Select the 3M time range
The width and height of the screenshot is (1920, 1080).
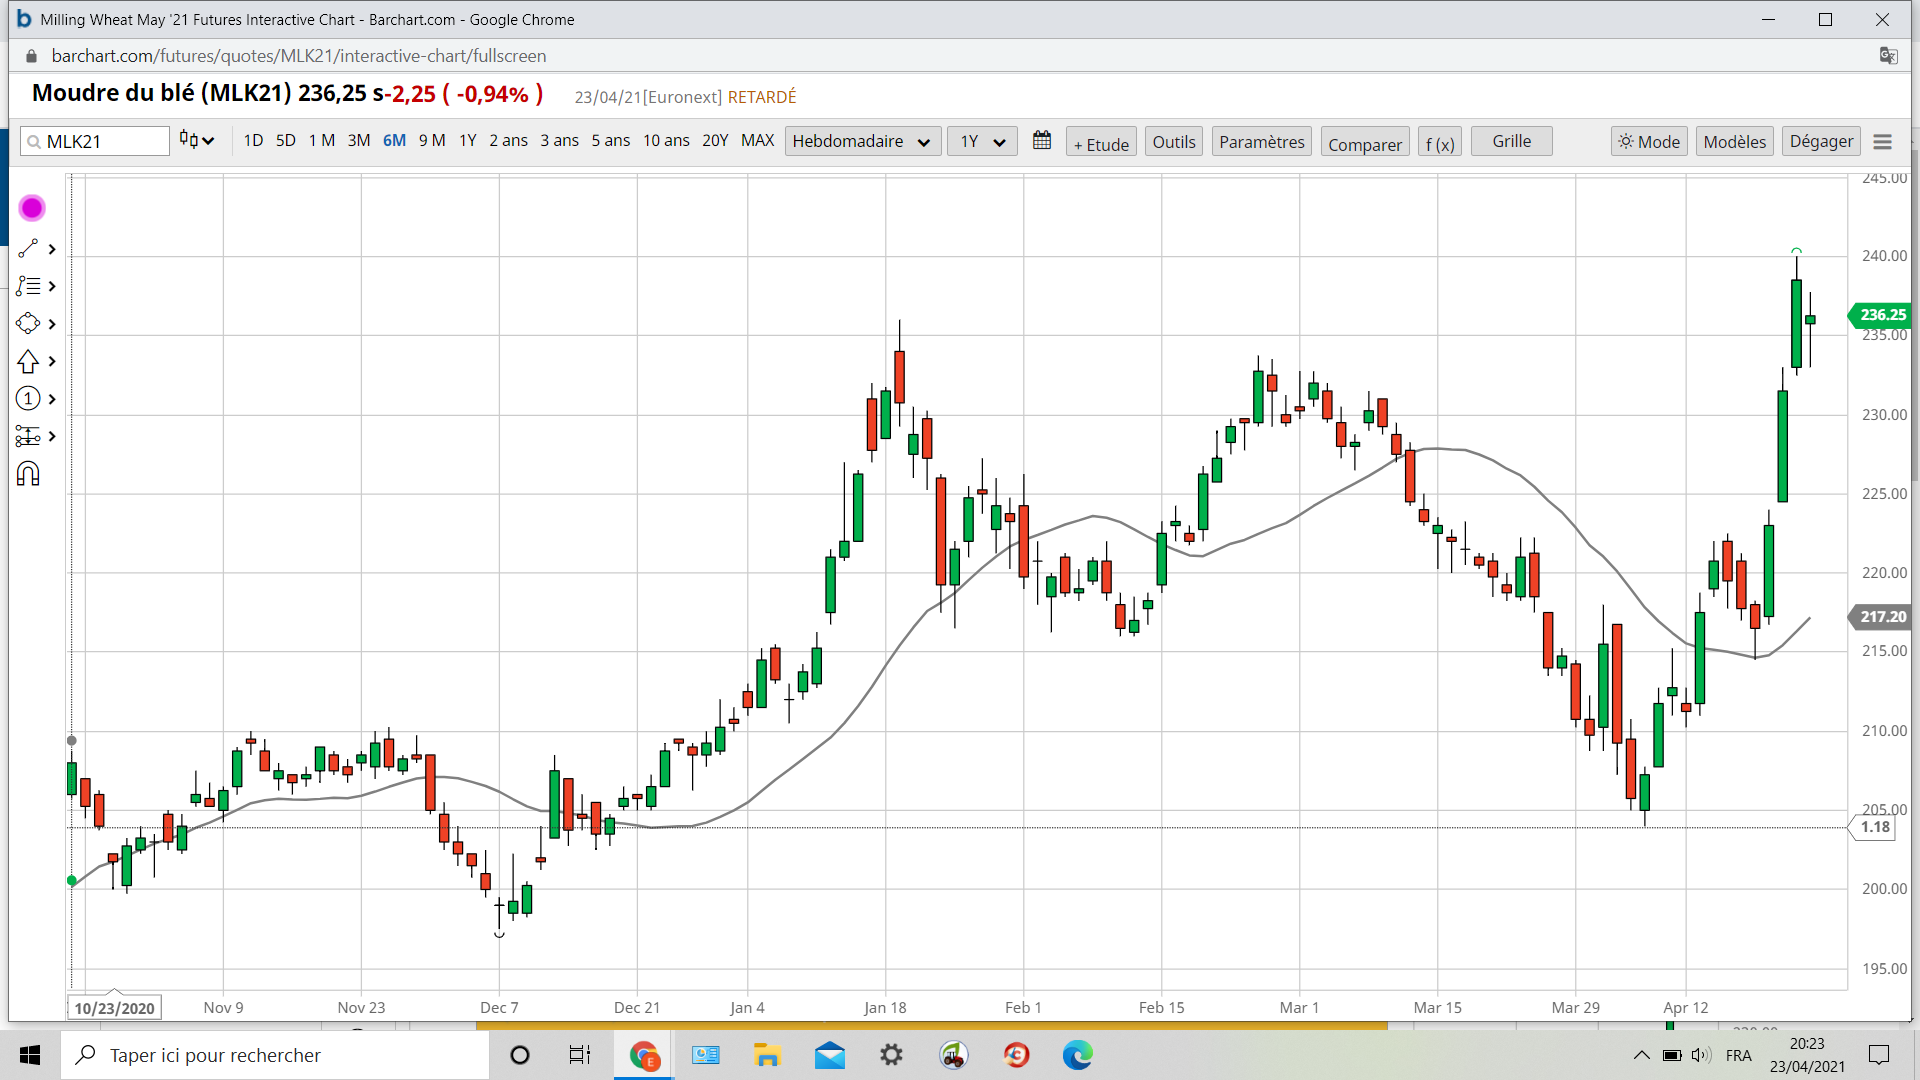tap(359, 141)
